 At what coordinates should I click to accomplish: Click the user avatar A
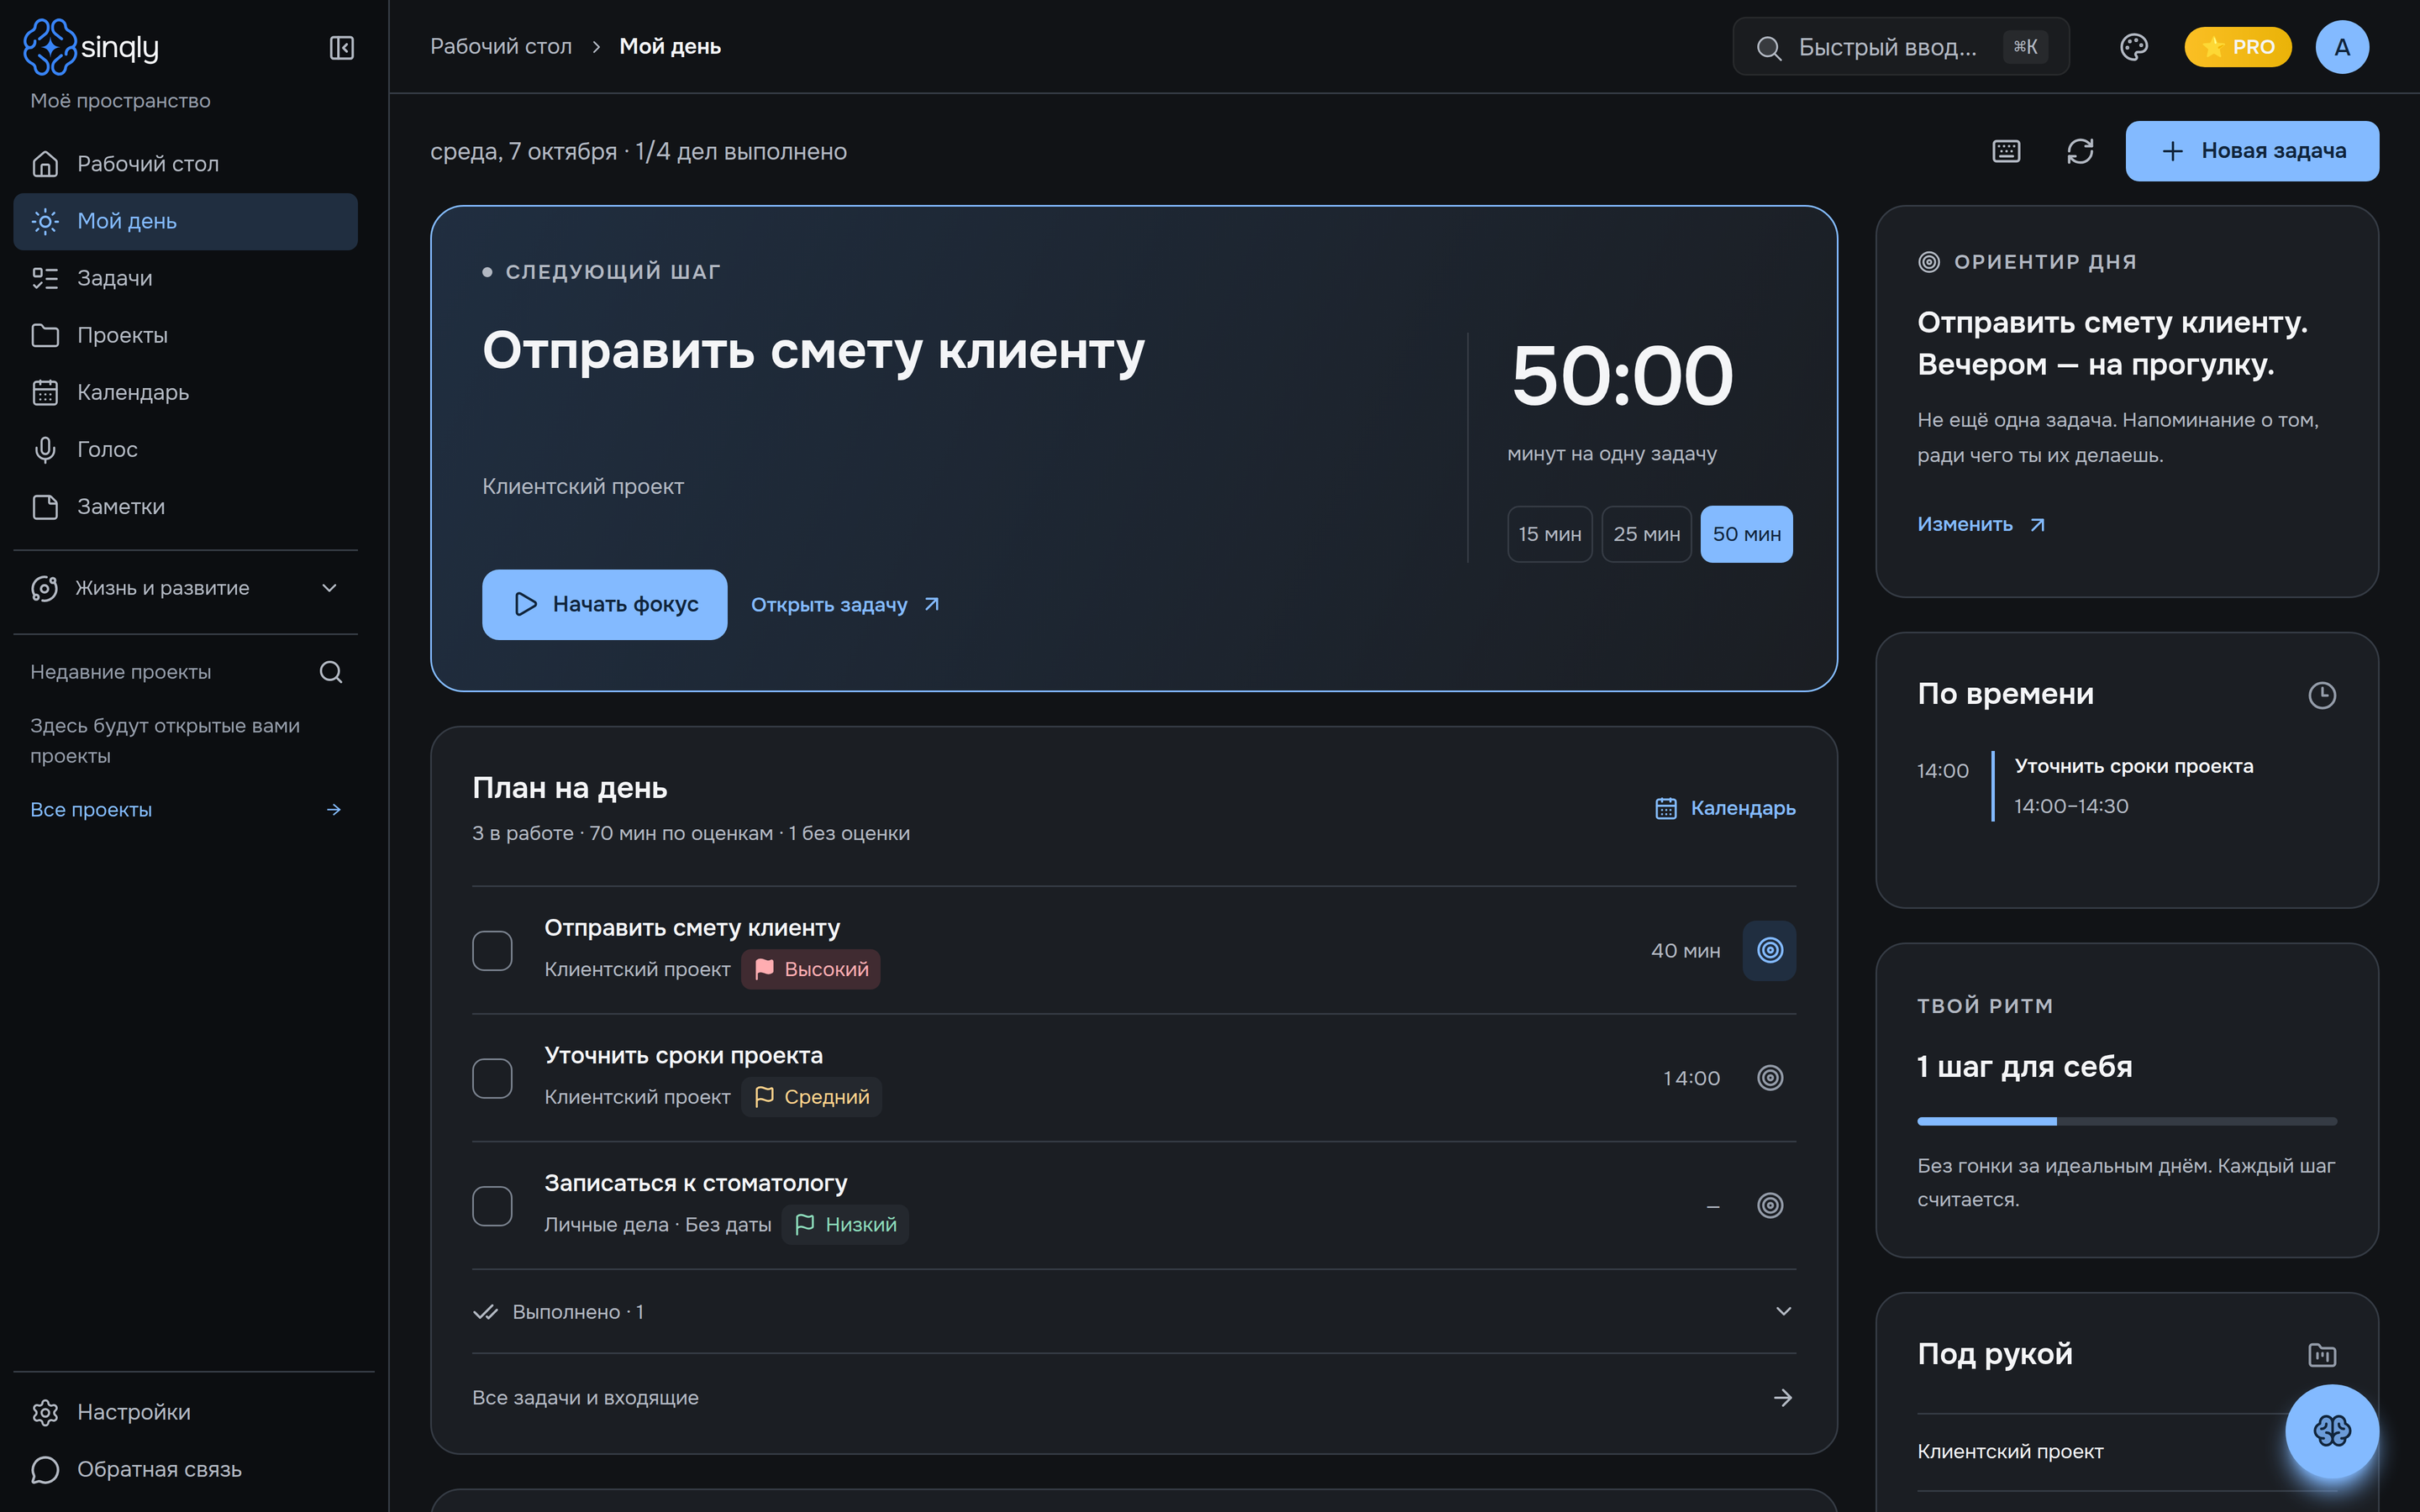[2342, 47]
